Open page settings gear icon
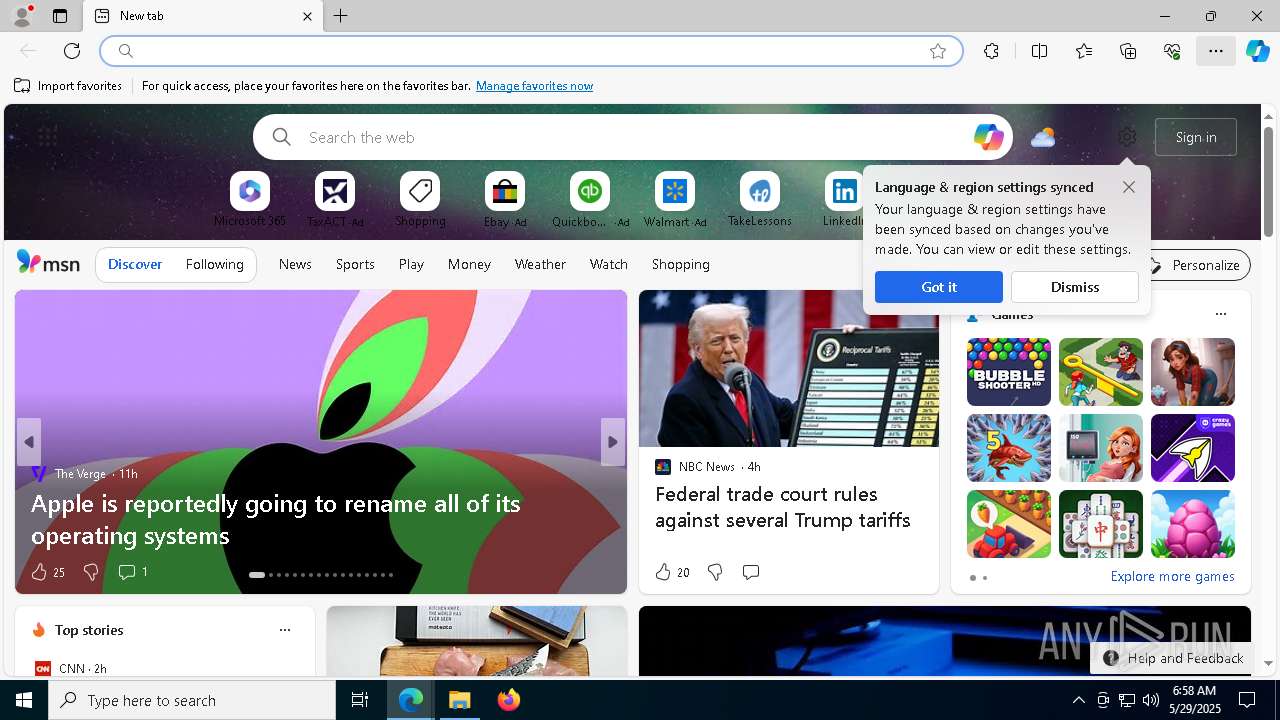Screen dimensions: 1280x720 1127,137
